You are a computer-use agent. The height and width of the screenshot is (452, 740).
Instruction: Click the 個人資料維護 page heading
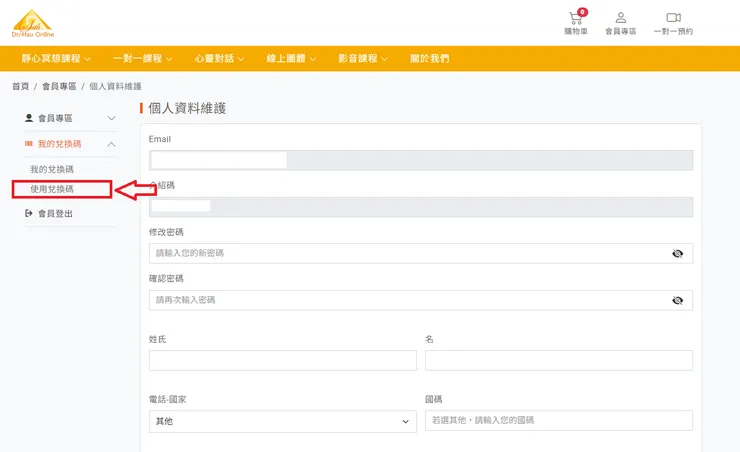[x=187, y=109]
